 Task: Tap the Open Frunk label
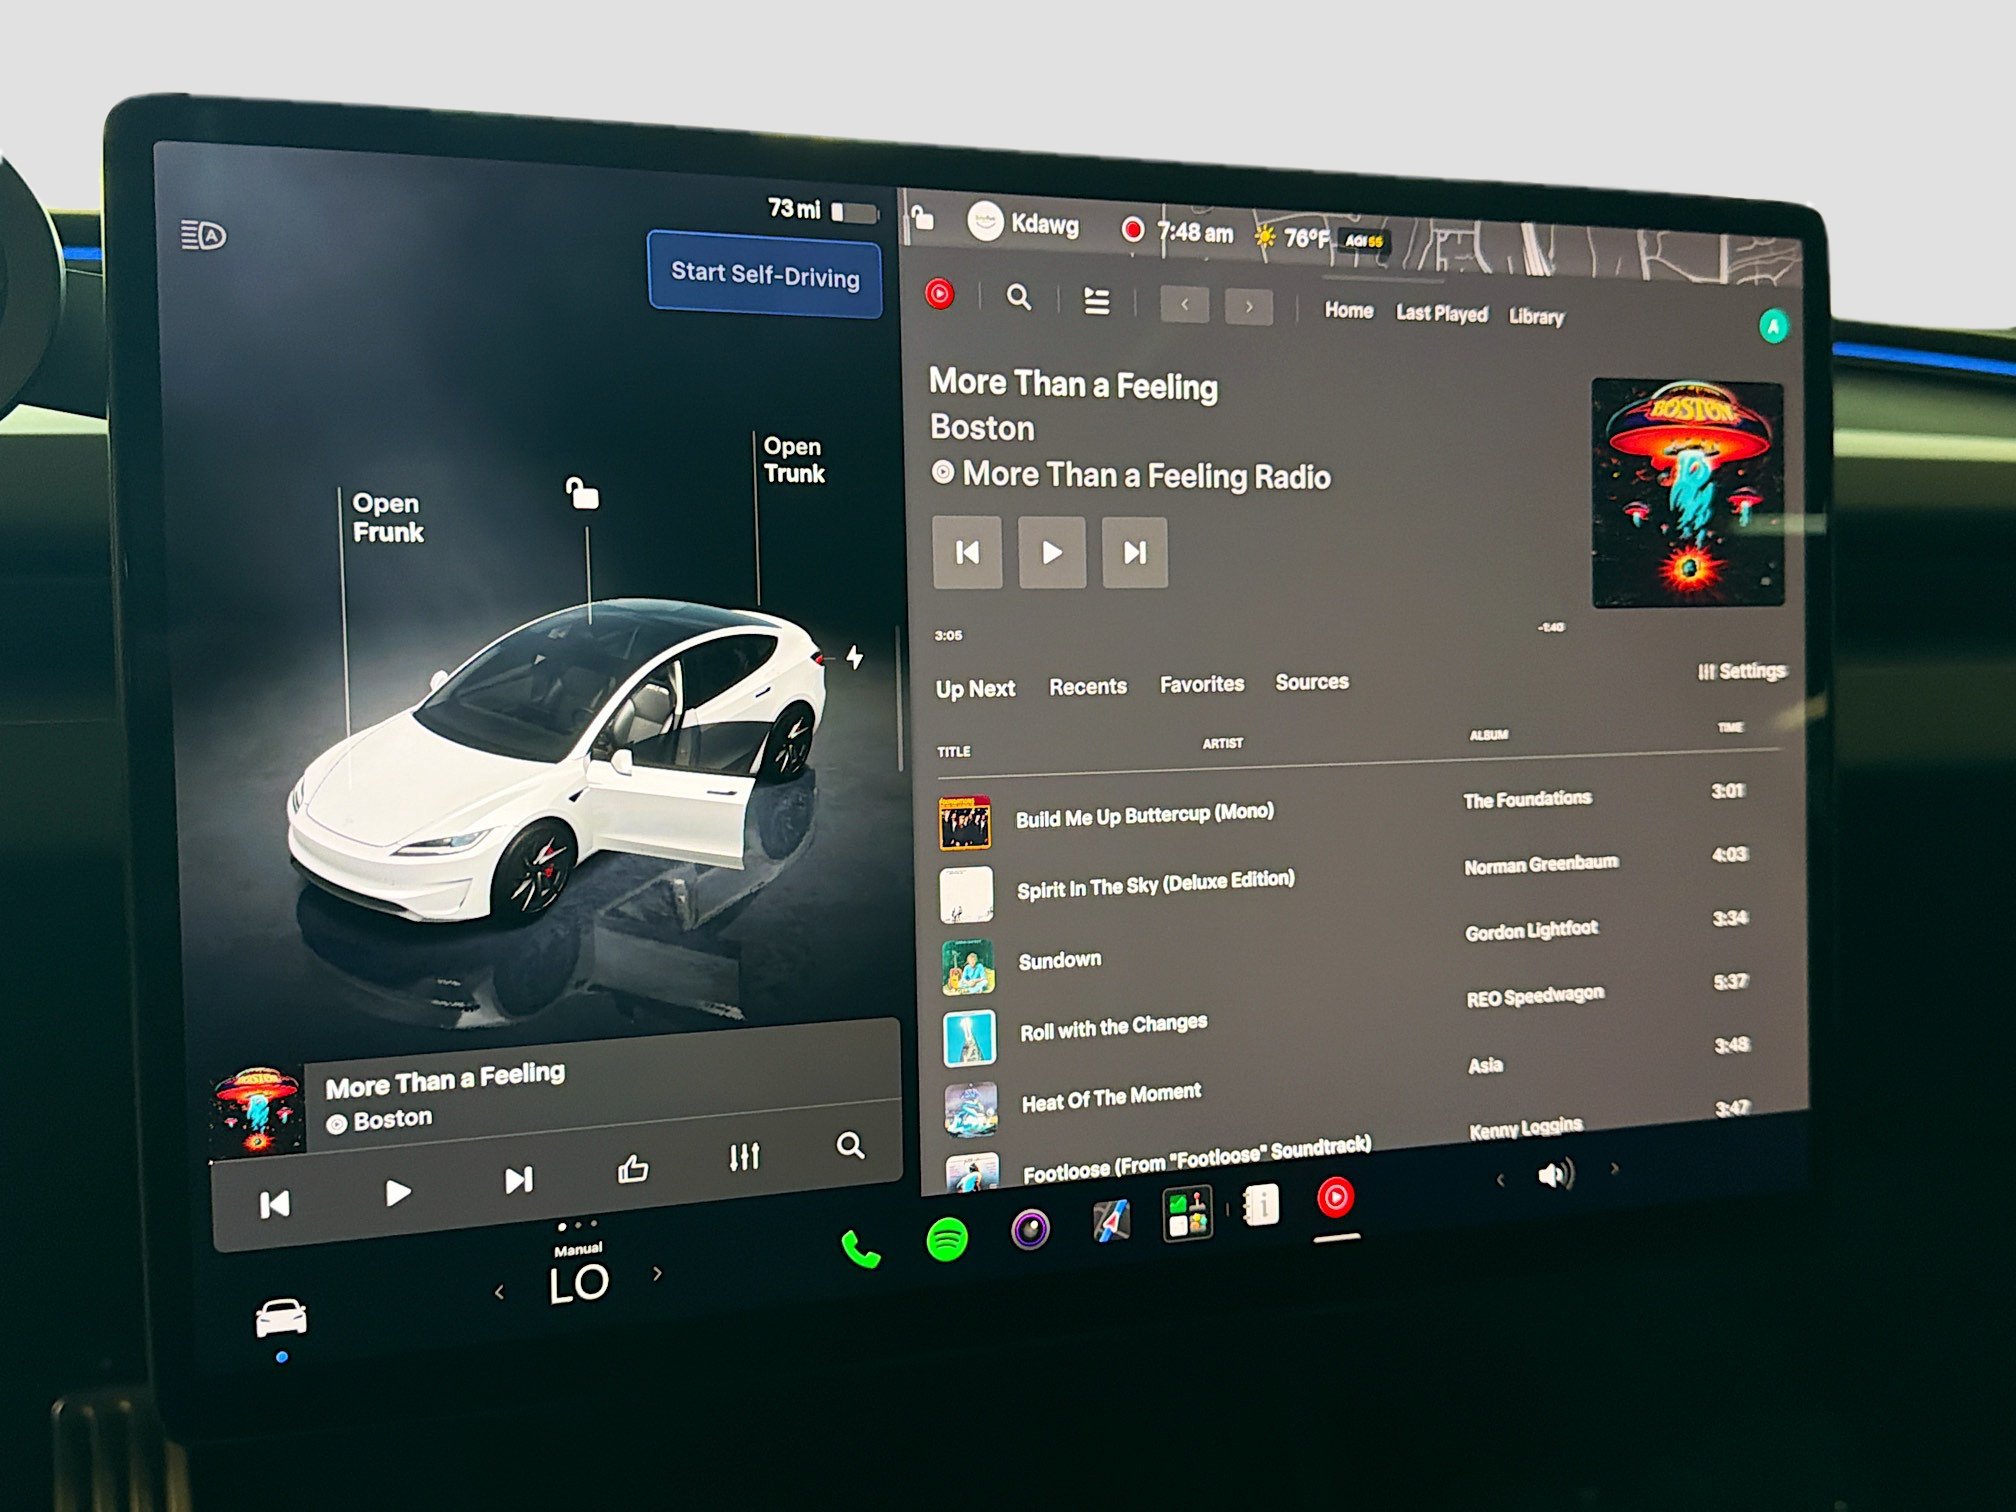coord(388,517)
